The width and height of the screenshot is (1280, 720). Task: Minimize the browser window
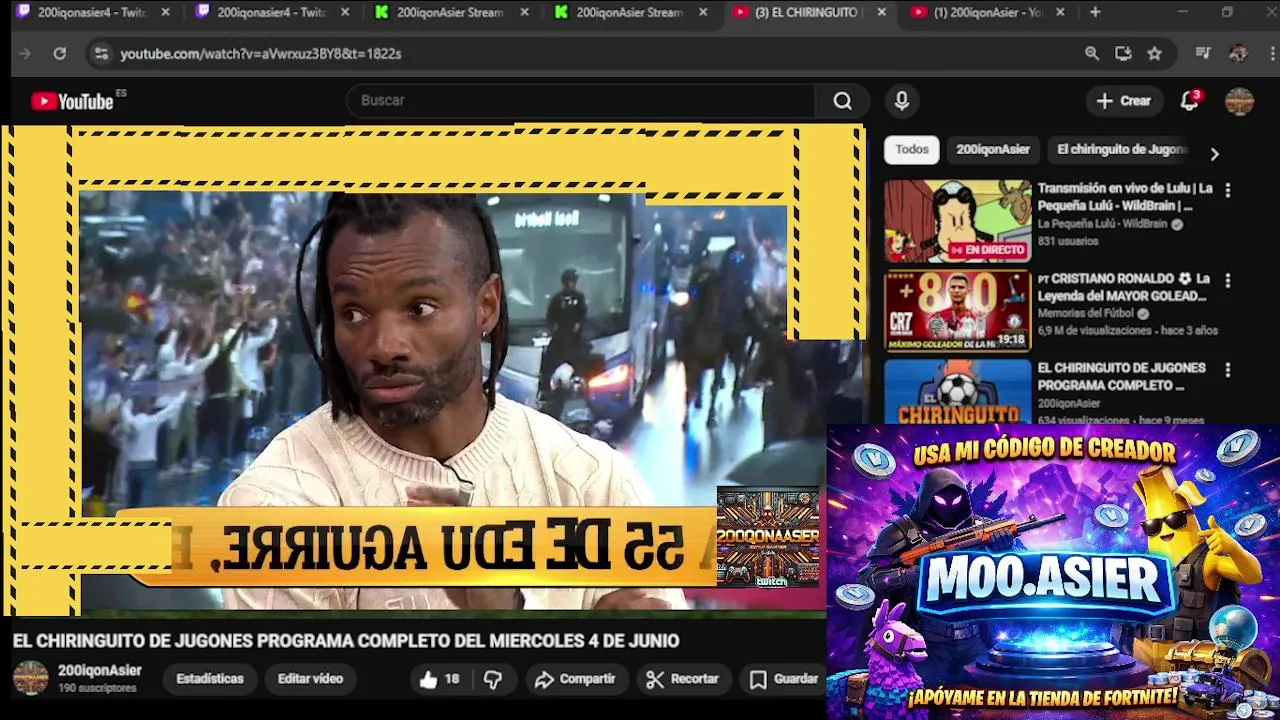[1182, 12]
